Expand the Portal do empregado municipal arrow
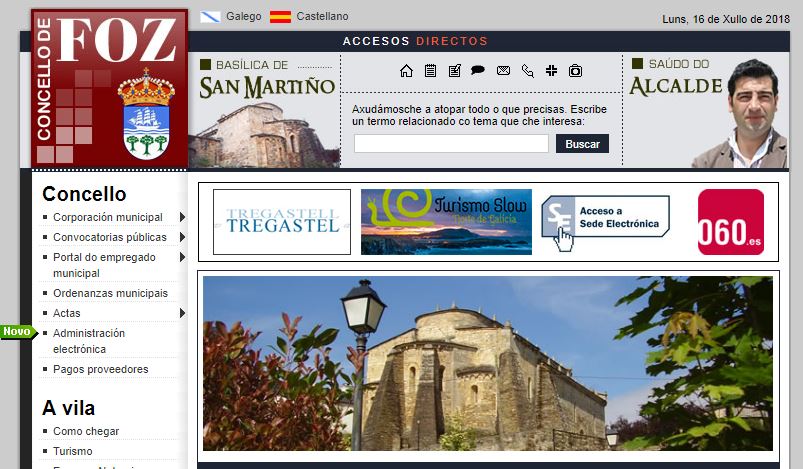The width and height of the screenshot is (803, 469). tap(182, 257)
